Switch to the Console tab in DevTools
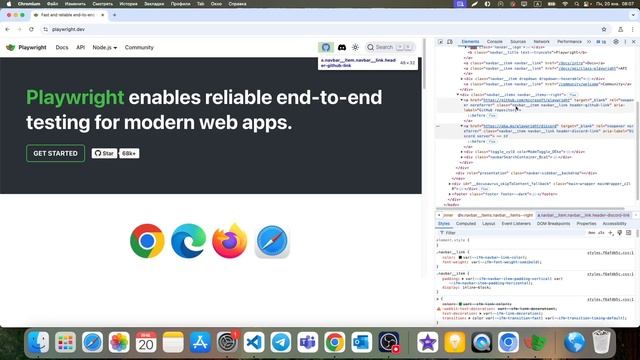 pyautogui.click(x=494, y=42)
